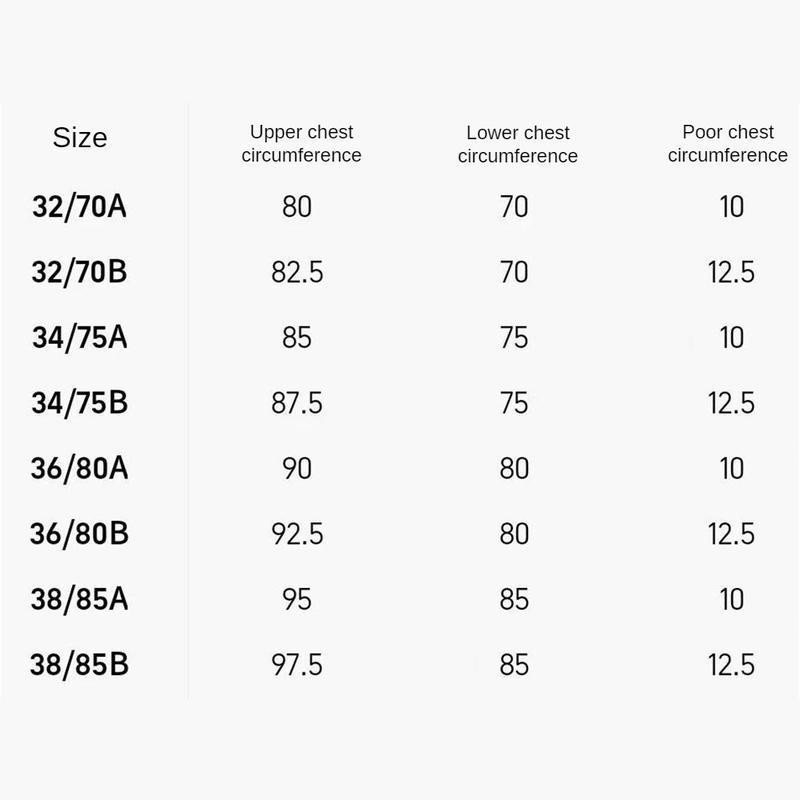Image resolution: width=800 pixels, height=800 pixels.
Task: Click the Size column header
Action: tap(80, 138)
